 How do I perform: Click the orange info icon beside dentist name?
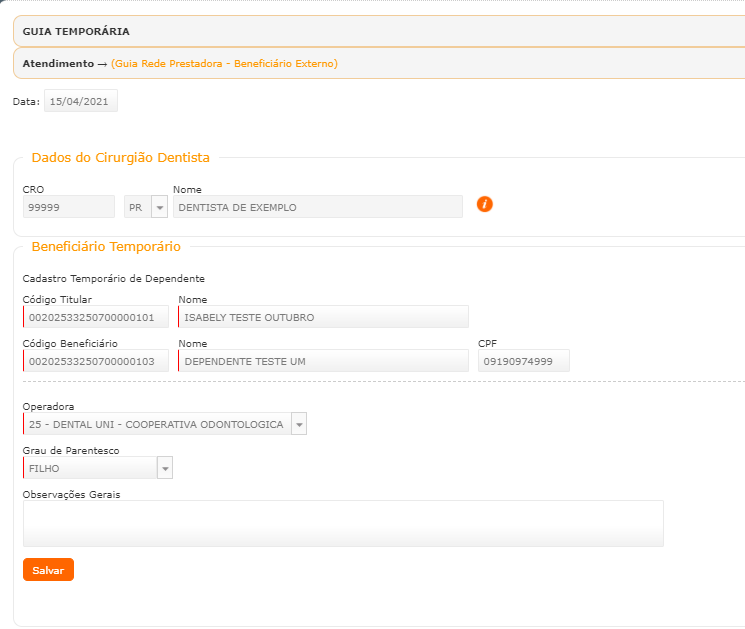(x=485, y=204)
